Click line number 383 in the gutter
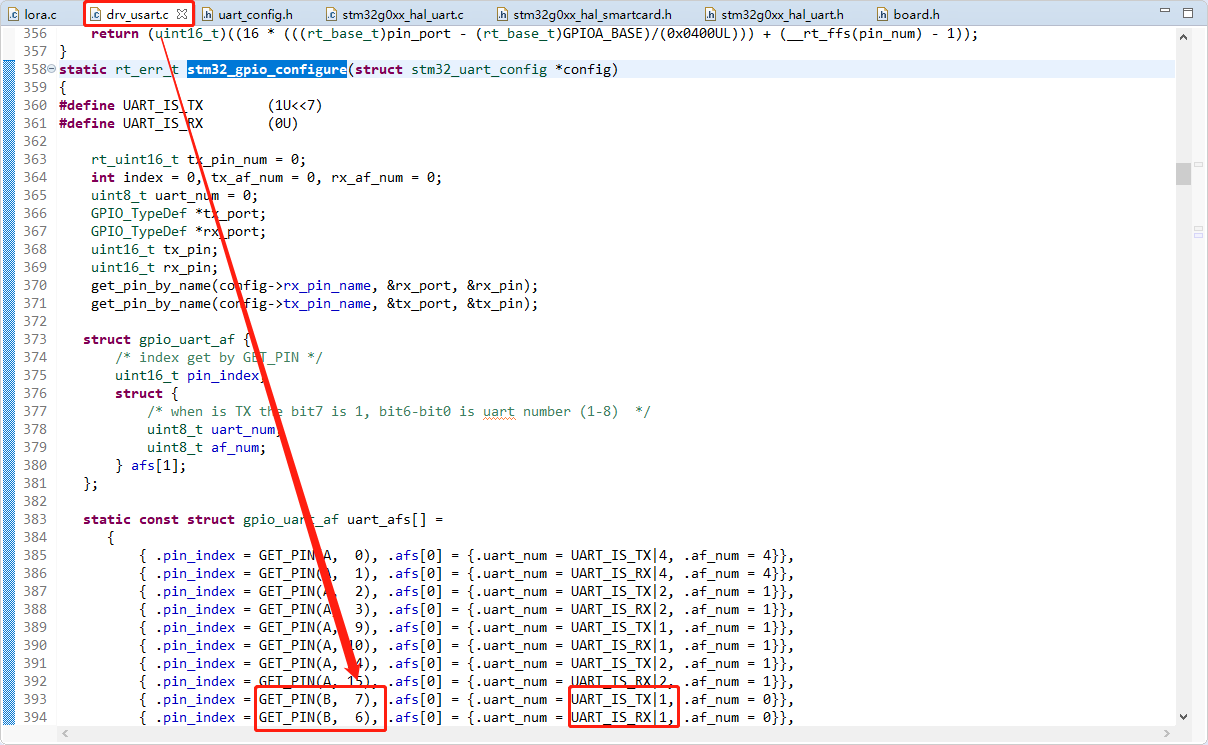 [x=33, y=519]
